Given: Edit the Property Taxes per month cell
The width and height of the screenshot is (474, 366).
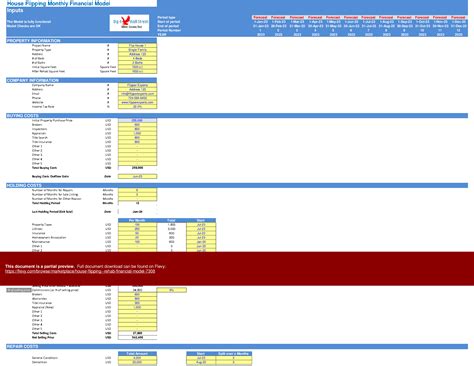Looking at the screenshot, I should [x=137, y=225].
